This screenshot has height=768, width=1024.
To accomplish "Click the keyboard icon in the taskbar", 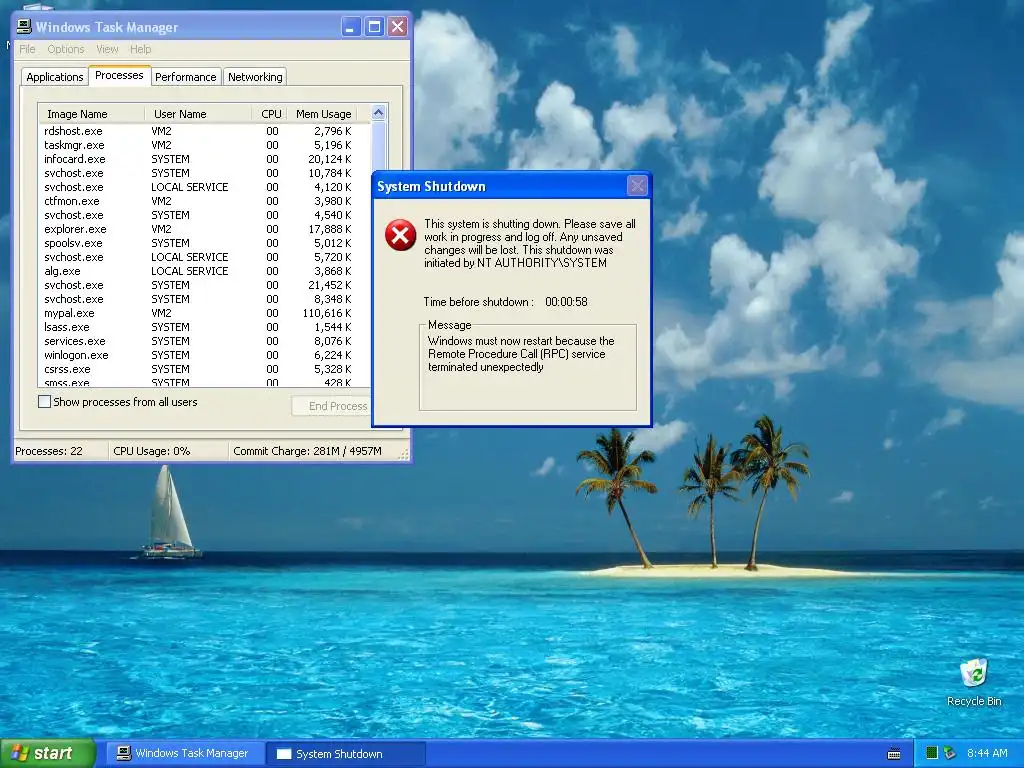I will point(894,754).
